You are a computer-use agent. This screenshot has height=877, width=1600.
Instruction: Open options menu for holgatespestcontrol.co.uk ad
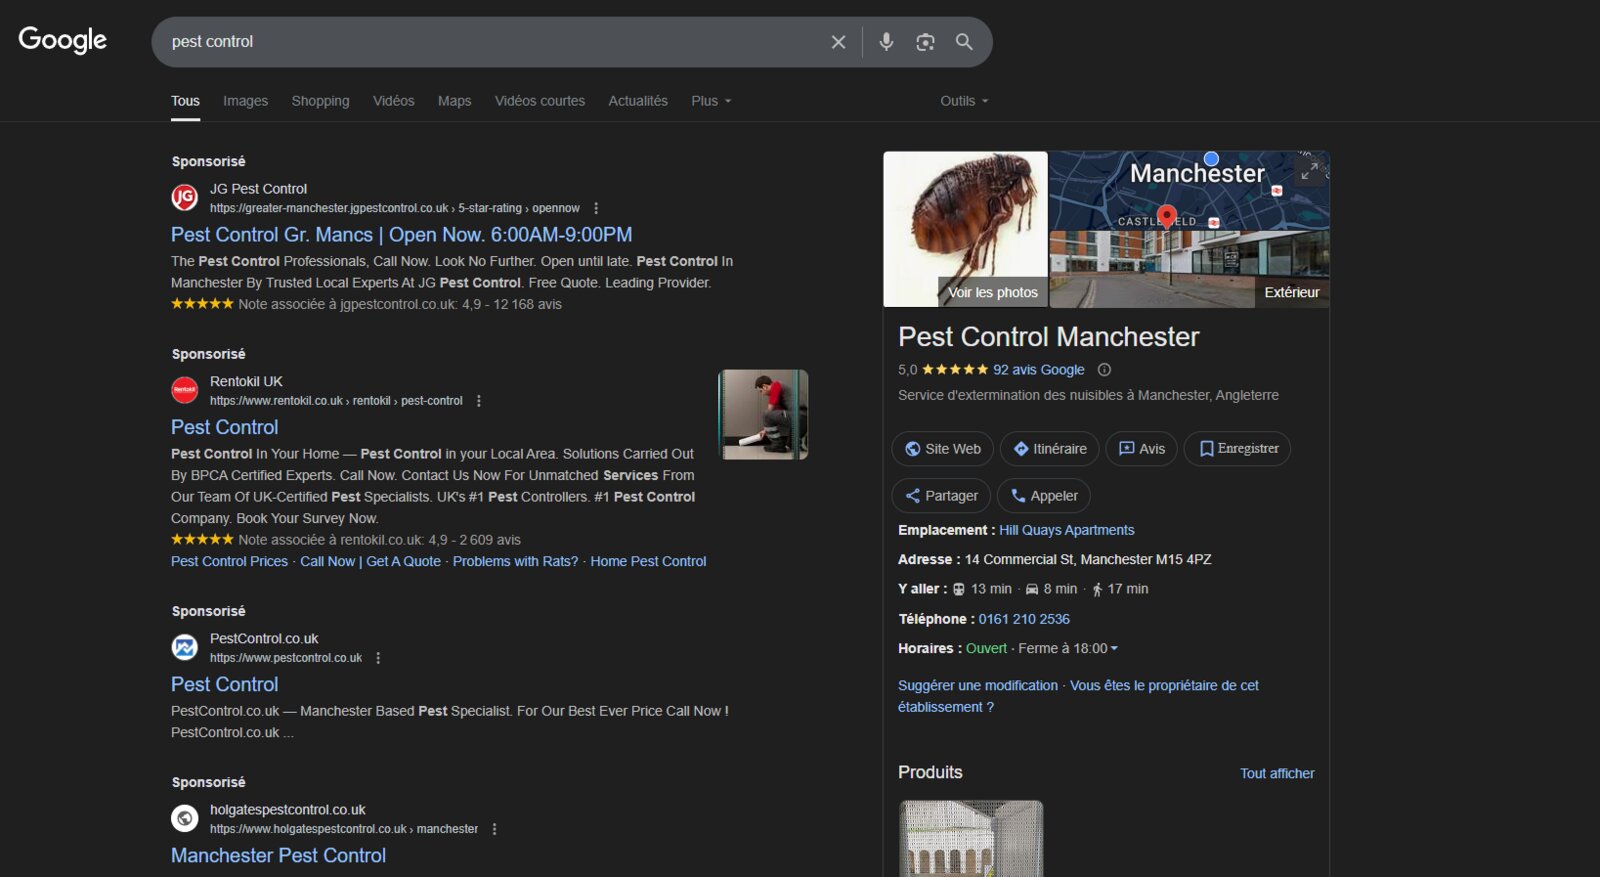click(x=494, y=829)
